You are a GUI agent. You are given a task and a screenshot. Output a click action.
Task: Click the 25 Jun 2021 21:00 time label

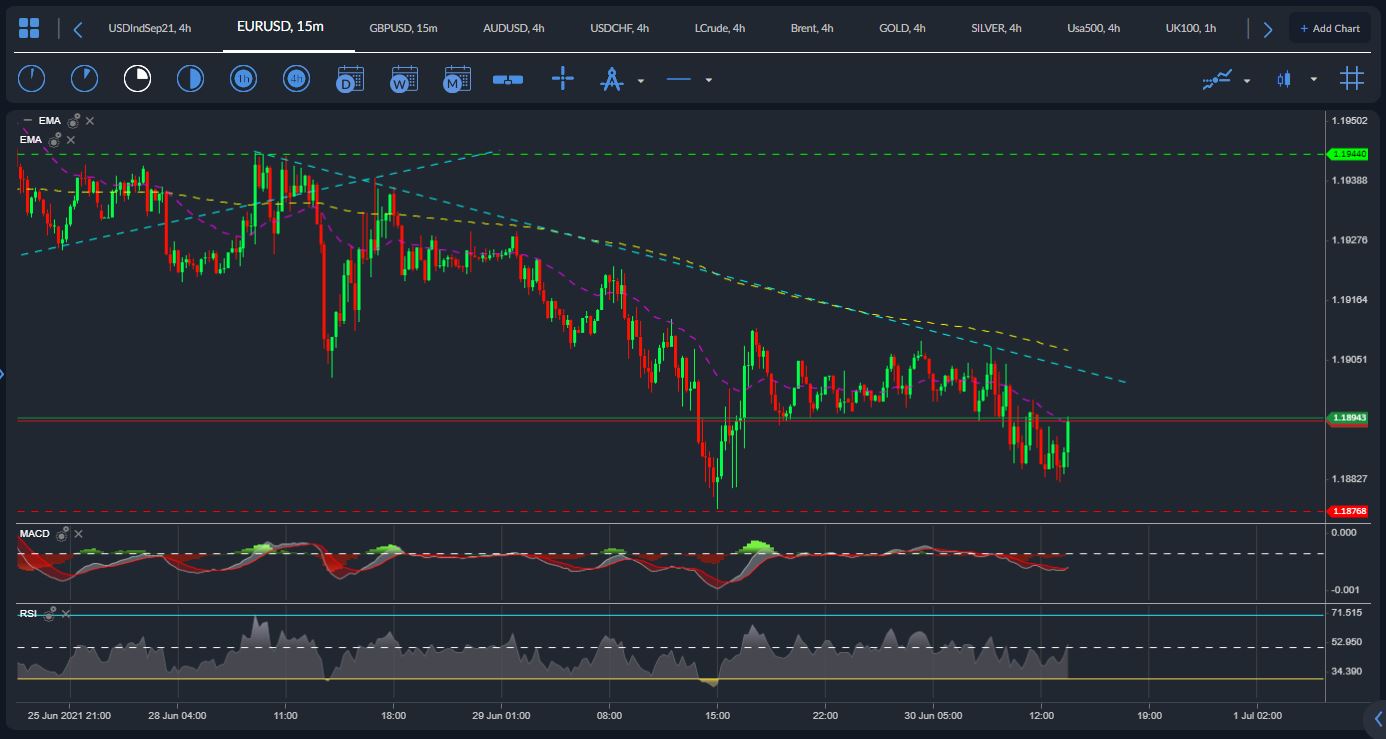point(69,716)
